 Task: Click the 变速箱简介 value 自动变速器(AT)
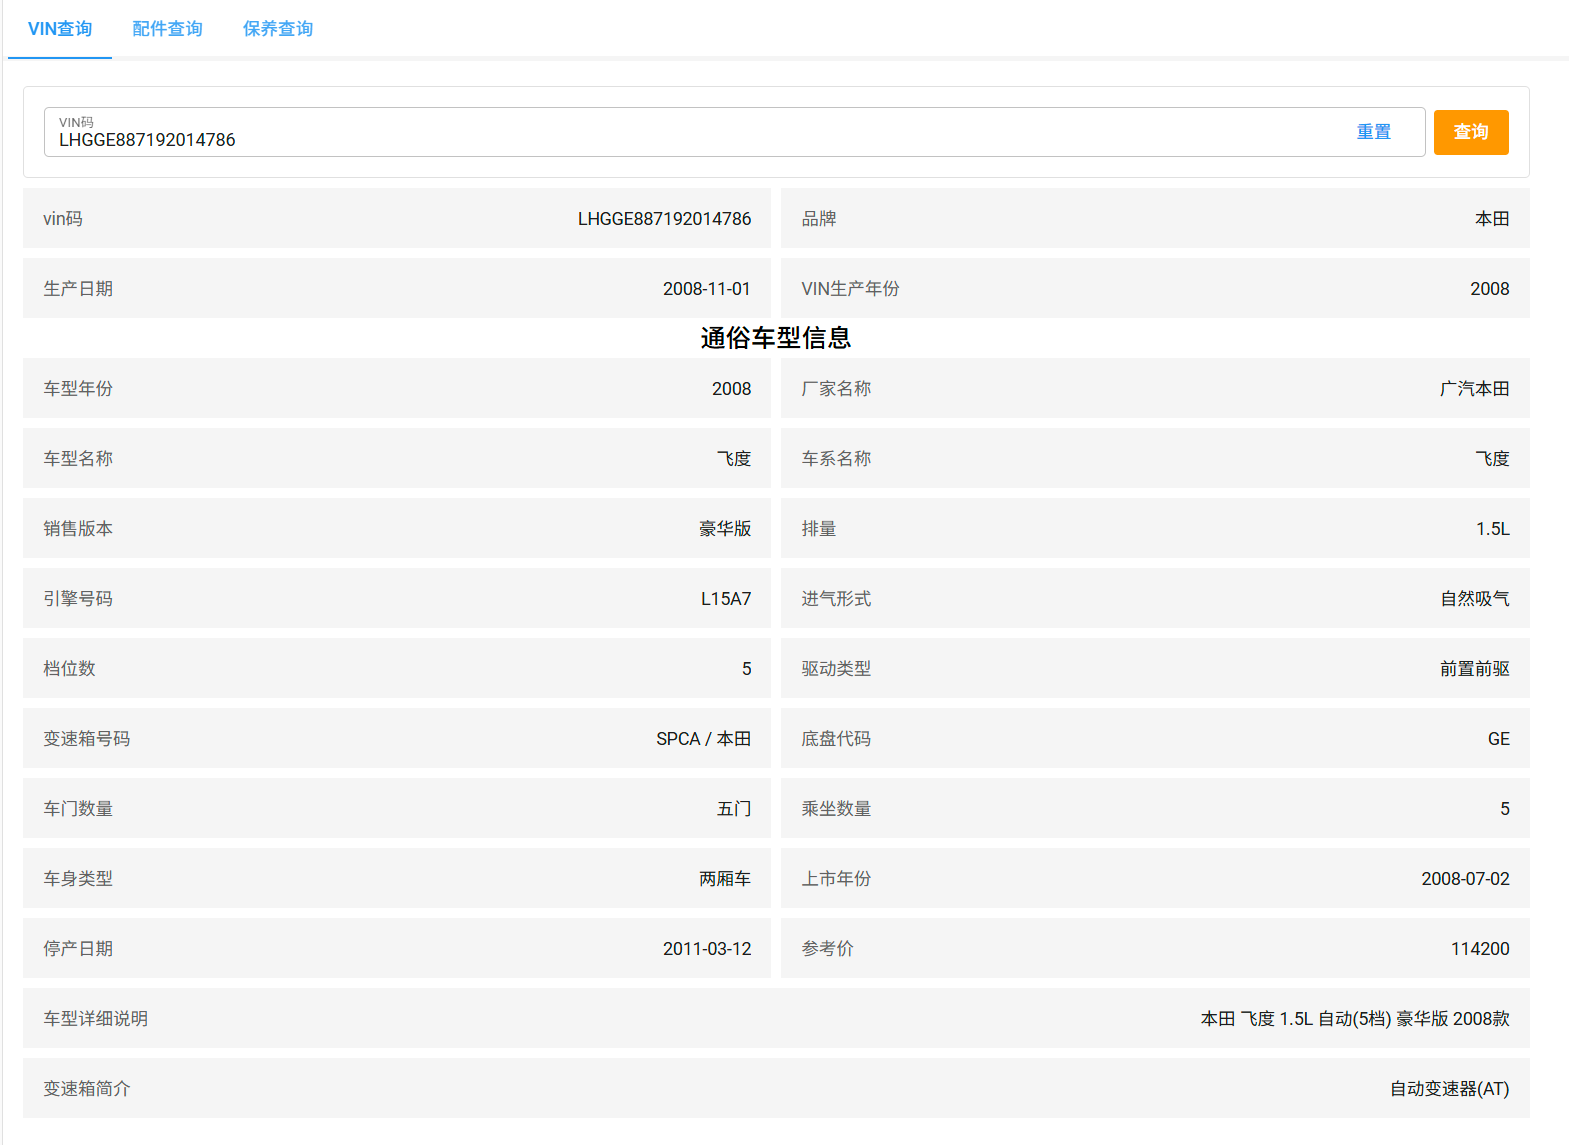tap(1450, 1089)
